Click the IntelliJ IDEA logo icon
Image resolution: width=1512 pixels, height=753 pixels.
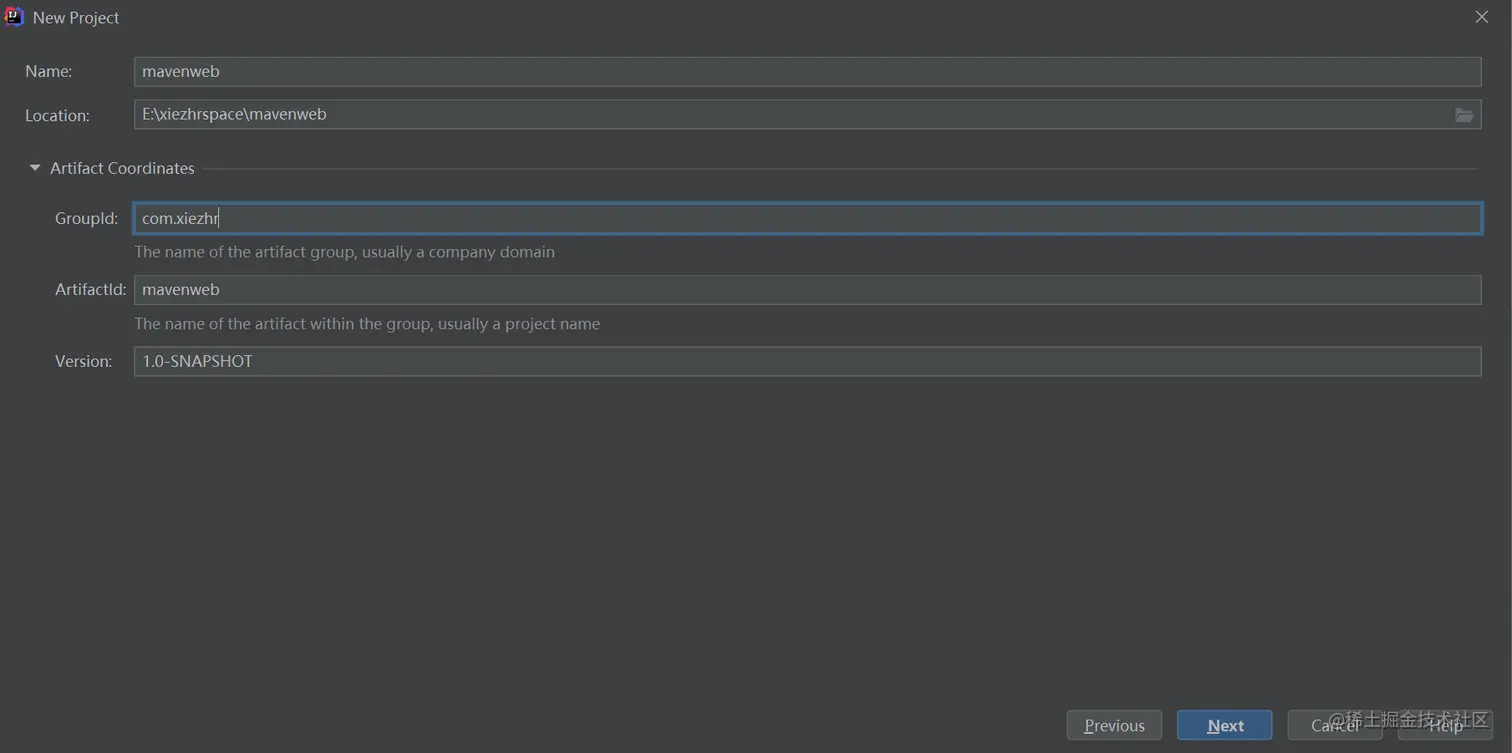(14, 17)
